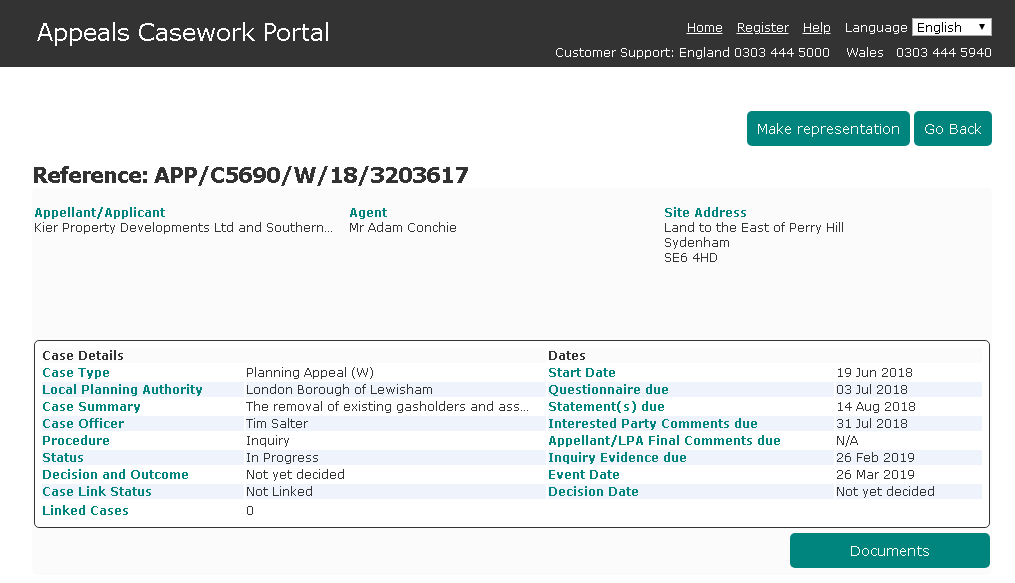The image size is (1015, 583).
Task: Click the Linked Cases count 0
Action: click(x=250, y=511)
